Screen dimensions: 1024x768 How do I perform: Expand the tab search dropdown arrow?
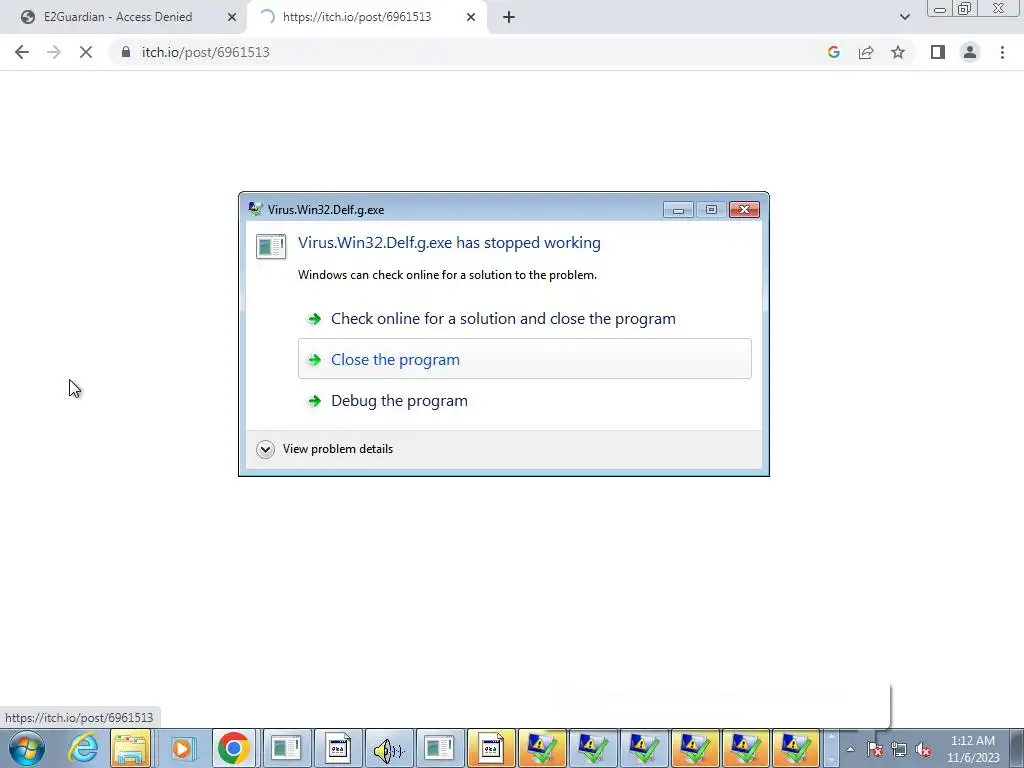click(x=904, y=17)
